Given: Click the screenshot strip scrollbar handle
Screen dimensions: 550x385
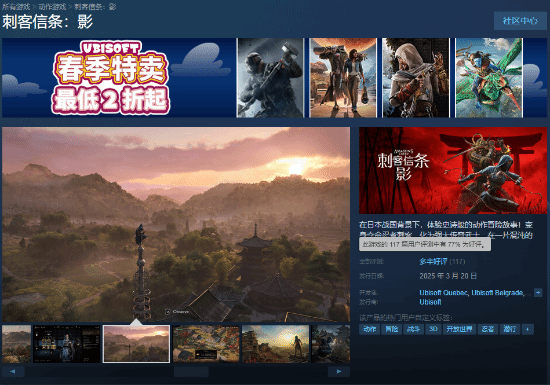Looking at the screenshot, I should tap(191, 371).
